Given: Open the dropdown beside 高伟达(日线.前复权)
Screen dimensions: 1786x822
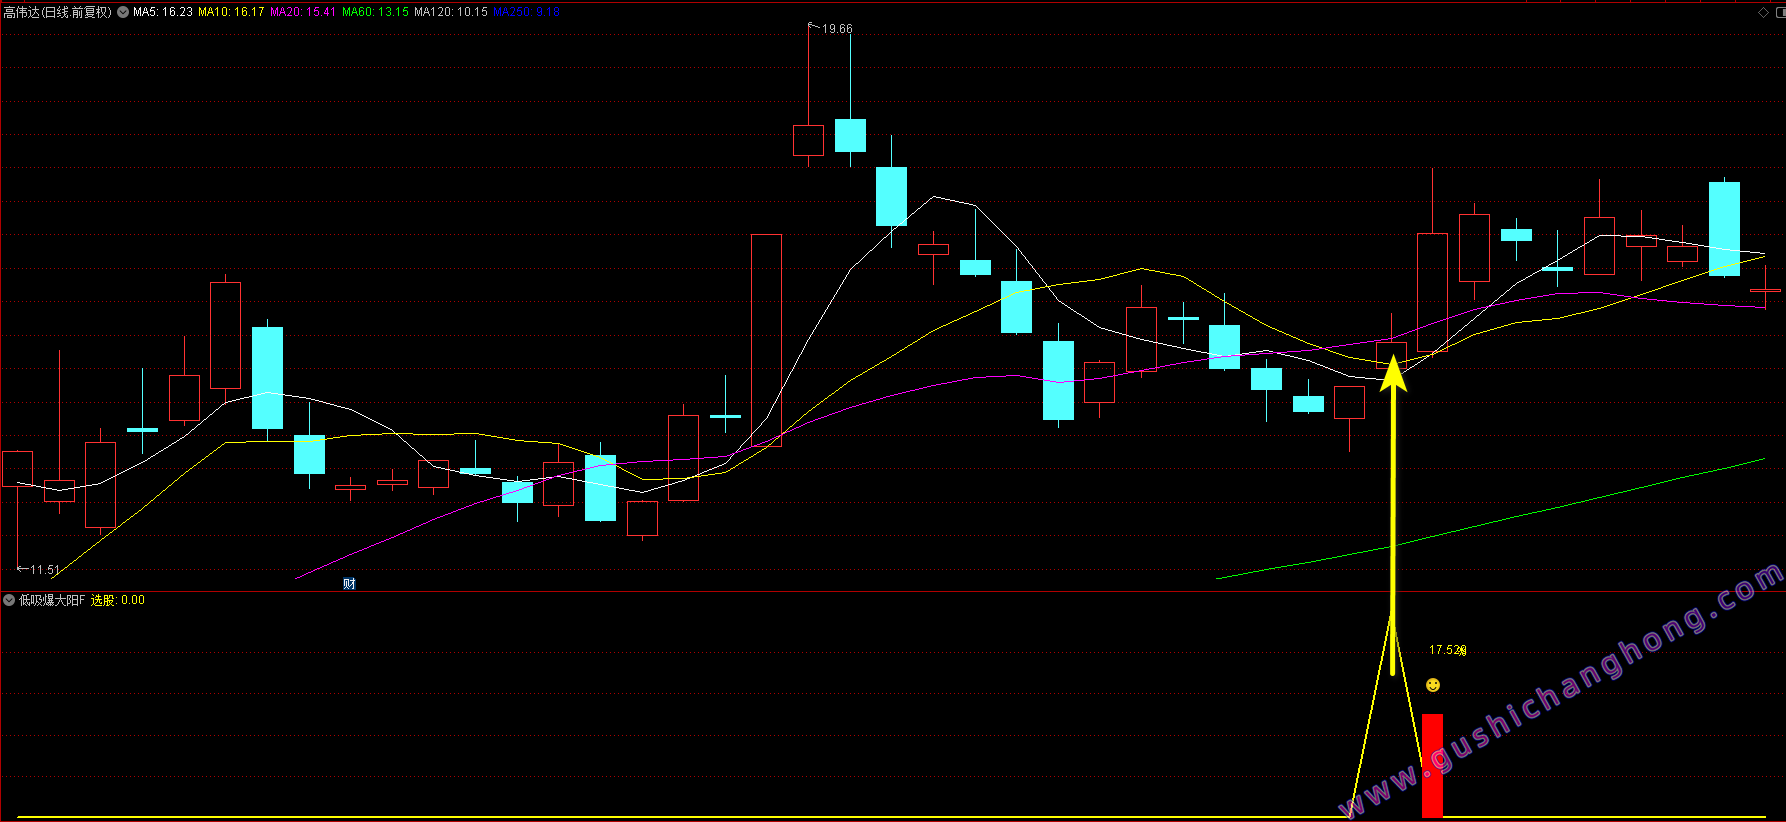Looking at the screenshot, I should [123, 12].
